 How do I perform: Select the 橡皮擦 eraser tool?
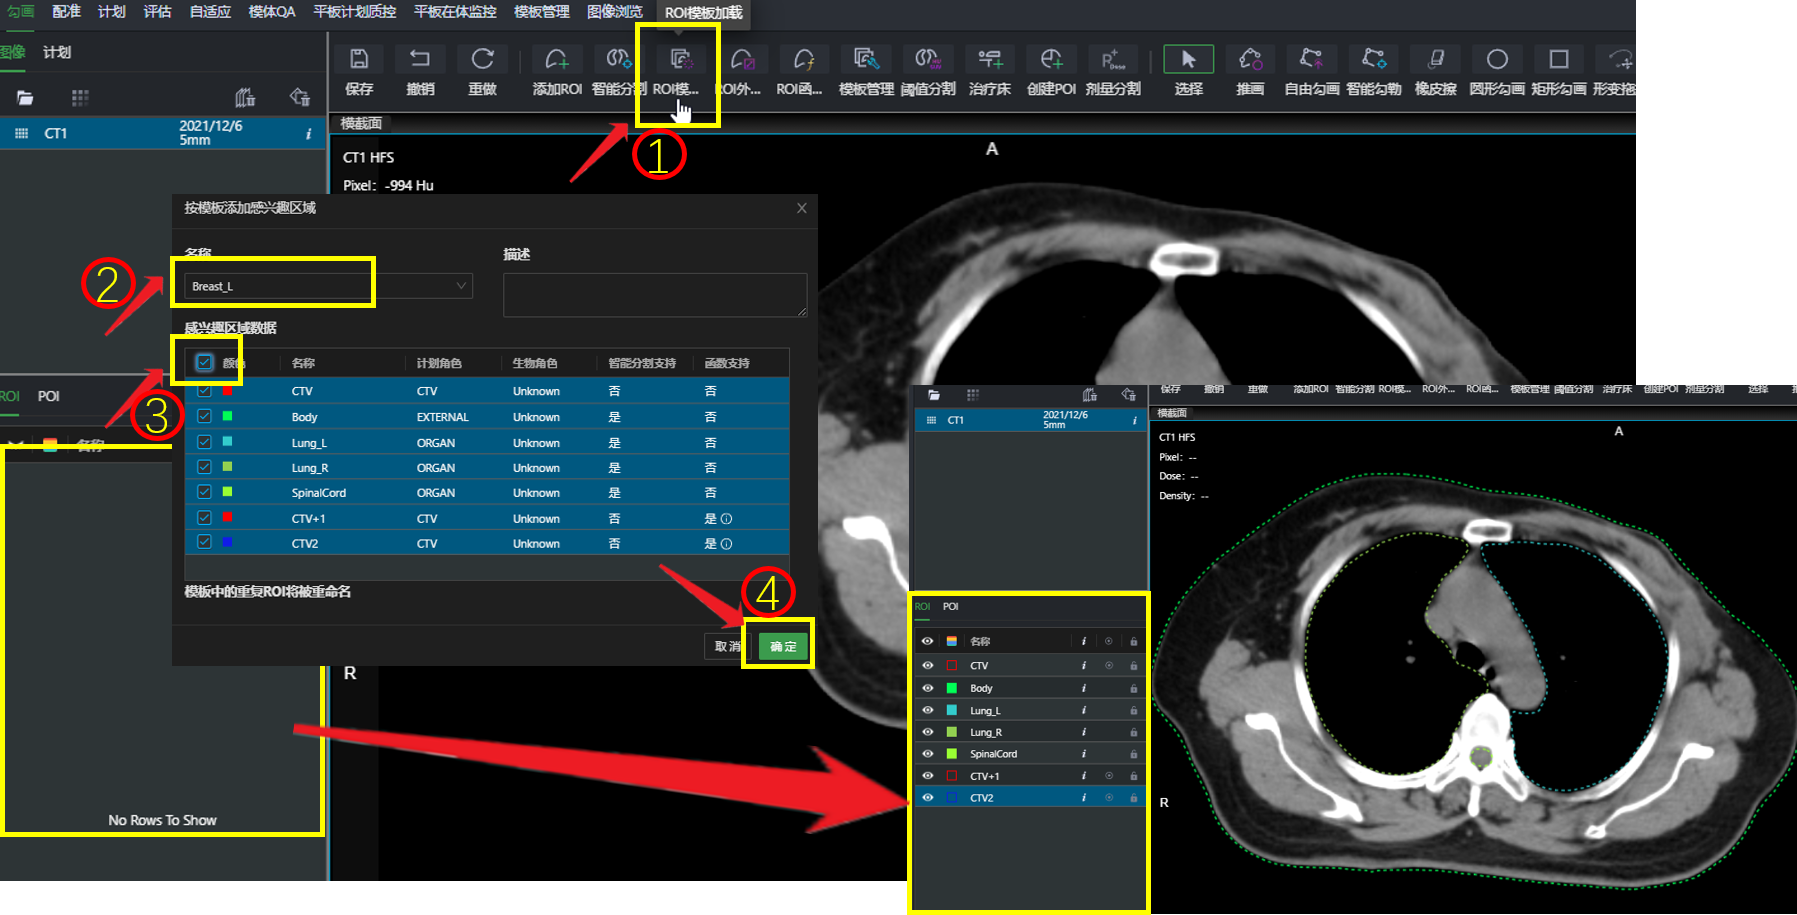tap(1436, 59)
